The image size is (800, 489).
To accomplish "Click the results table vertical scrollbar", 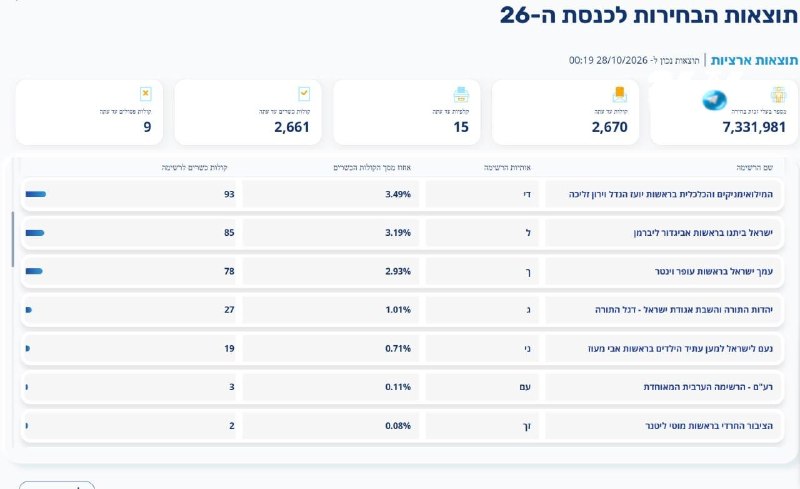I will click(13, 239).
